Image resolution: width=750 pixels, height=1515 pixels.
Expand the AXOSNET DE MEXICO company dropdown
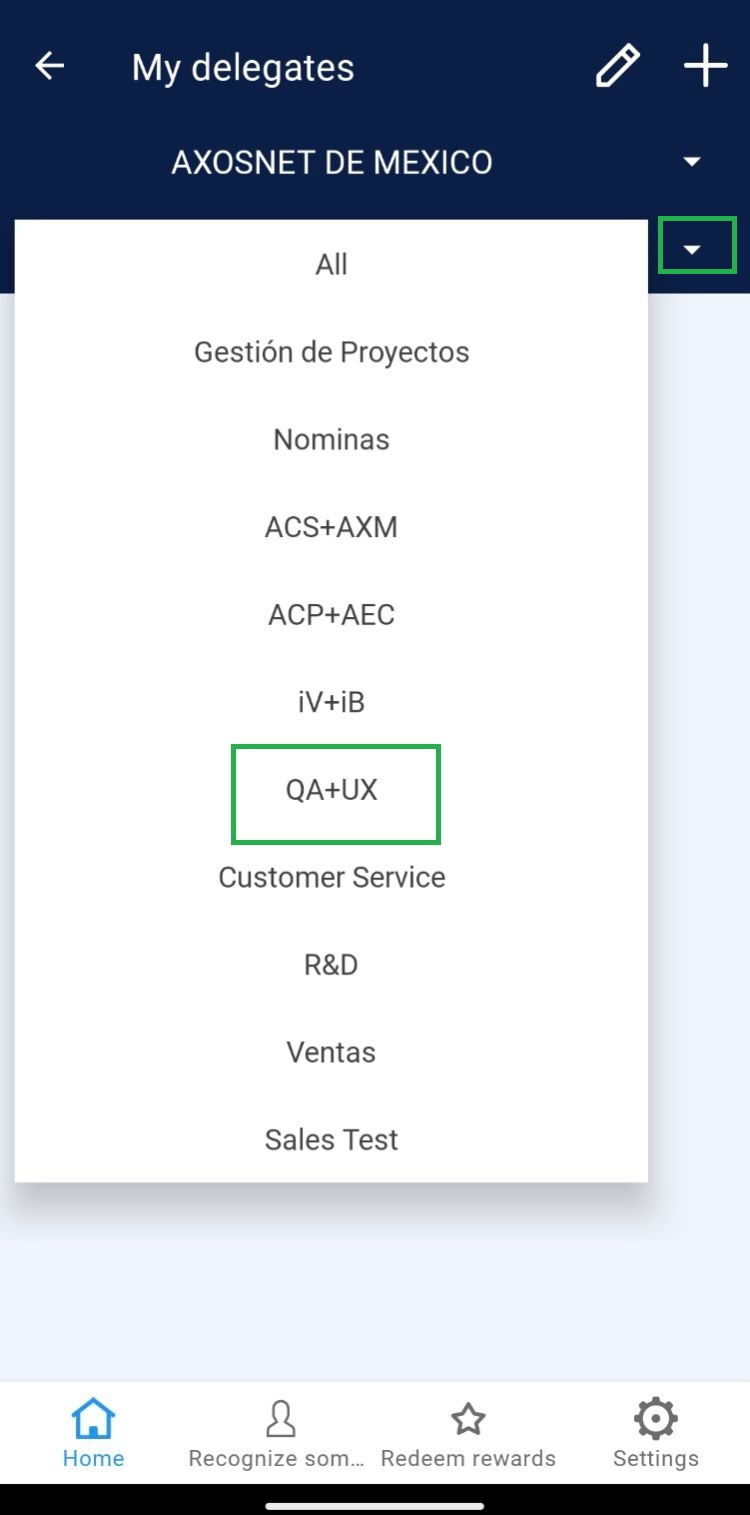(691, 162)
